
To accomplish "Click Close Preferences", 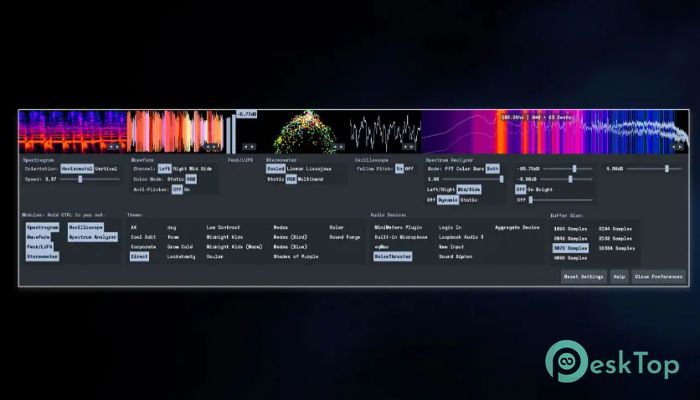I will point(658,277).
